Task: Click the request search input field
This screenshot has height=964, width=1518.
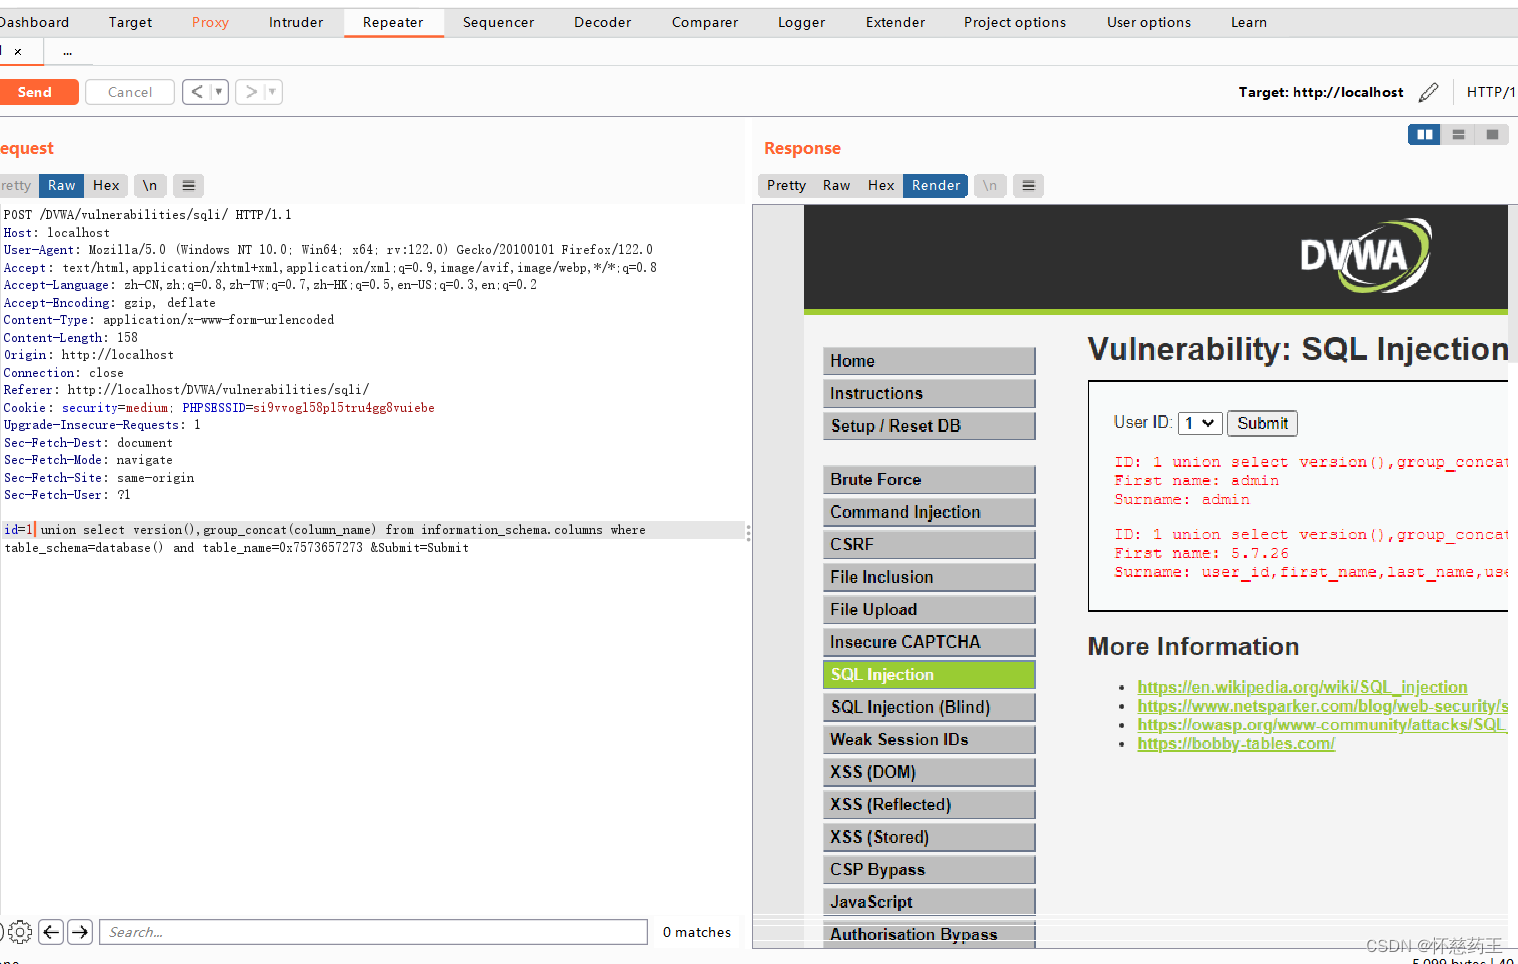Action: 373,932
